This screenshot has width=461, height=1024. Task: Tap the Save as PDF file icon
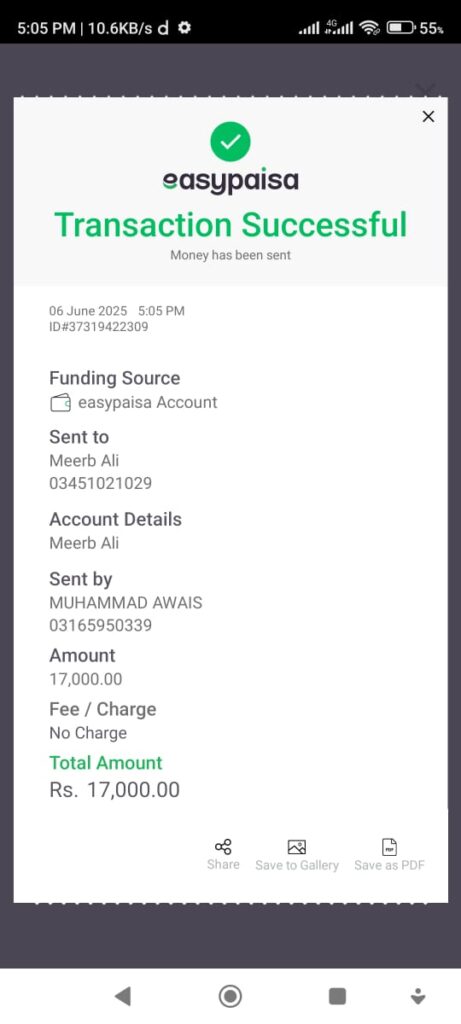[389, 847]
